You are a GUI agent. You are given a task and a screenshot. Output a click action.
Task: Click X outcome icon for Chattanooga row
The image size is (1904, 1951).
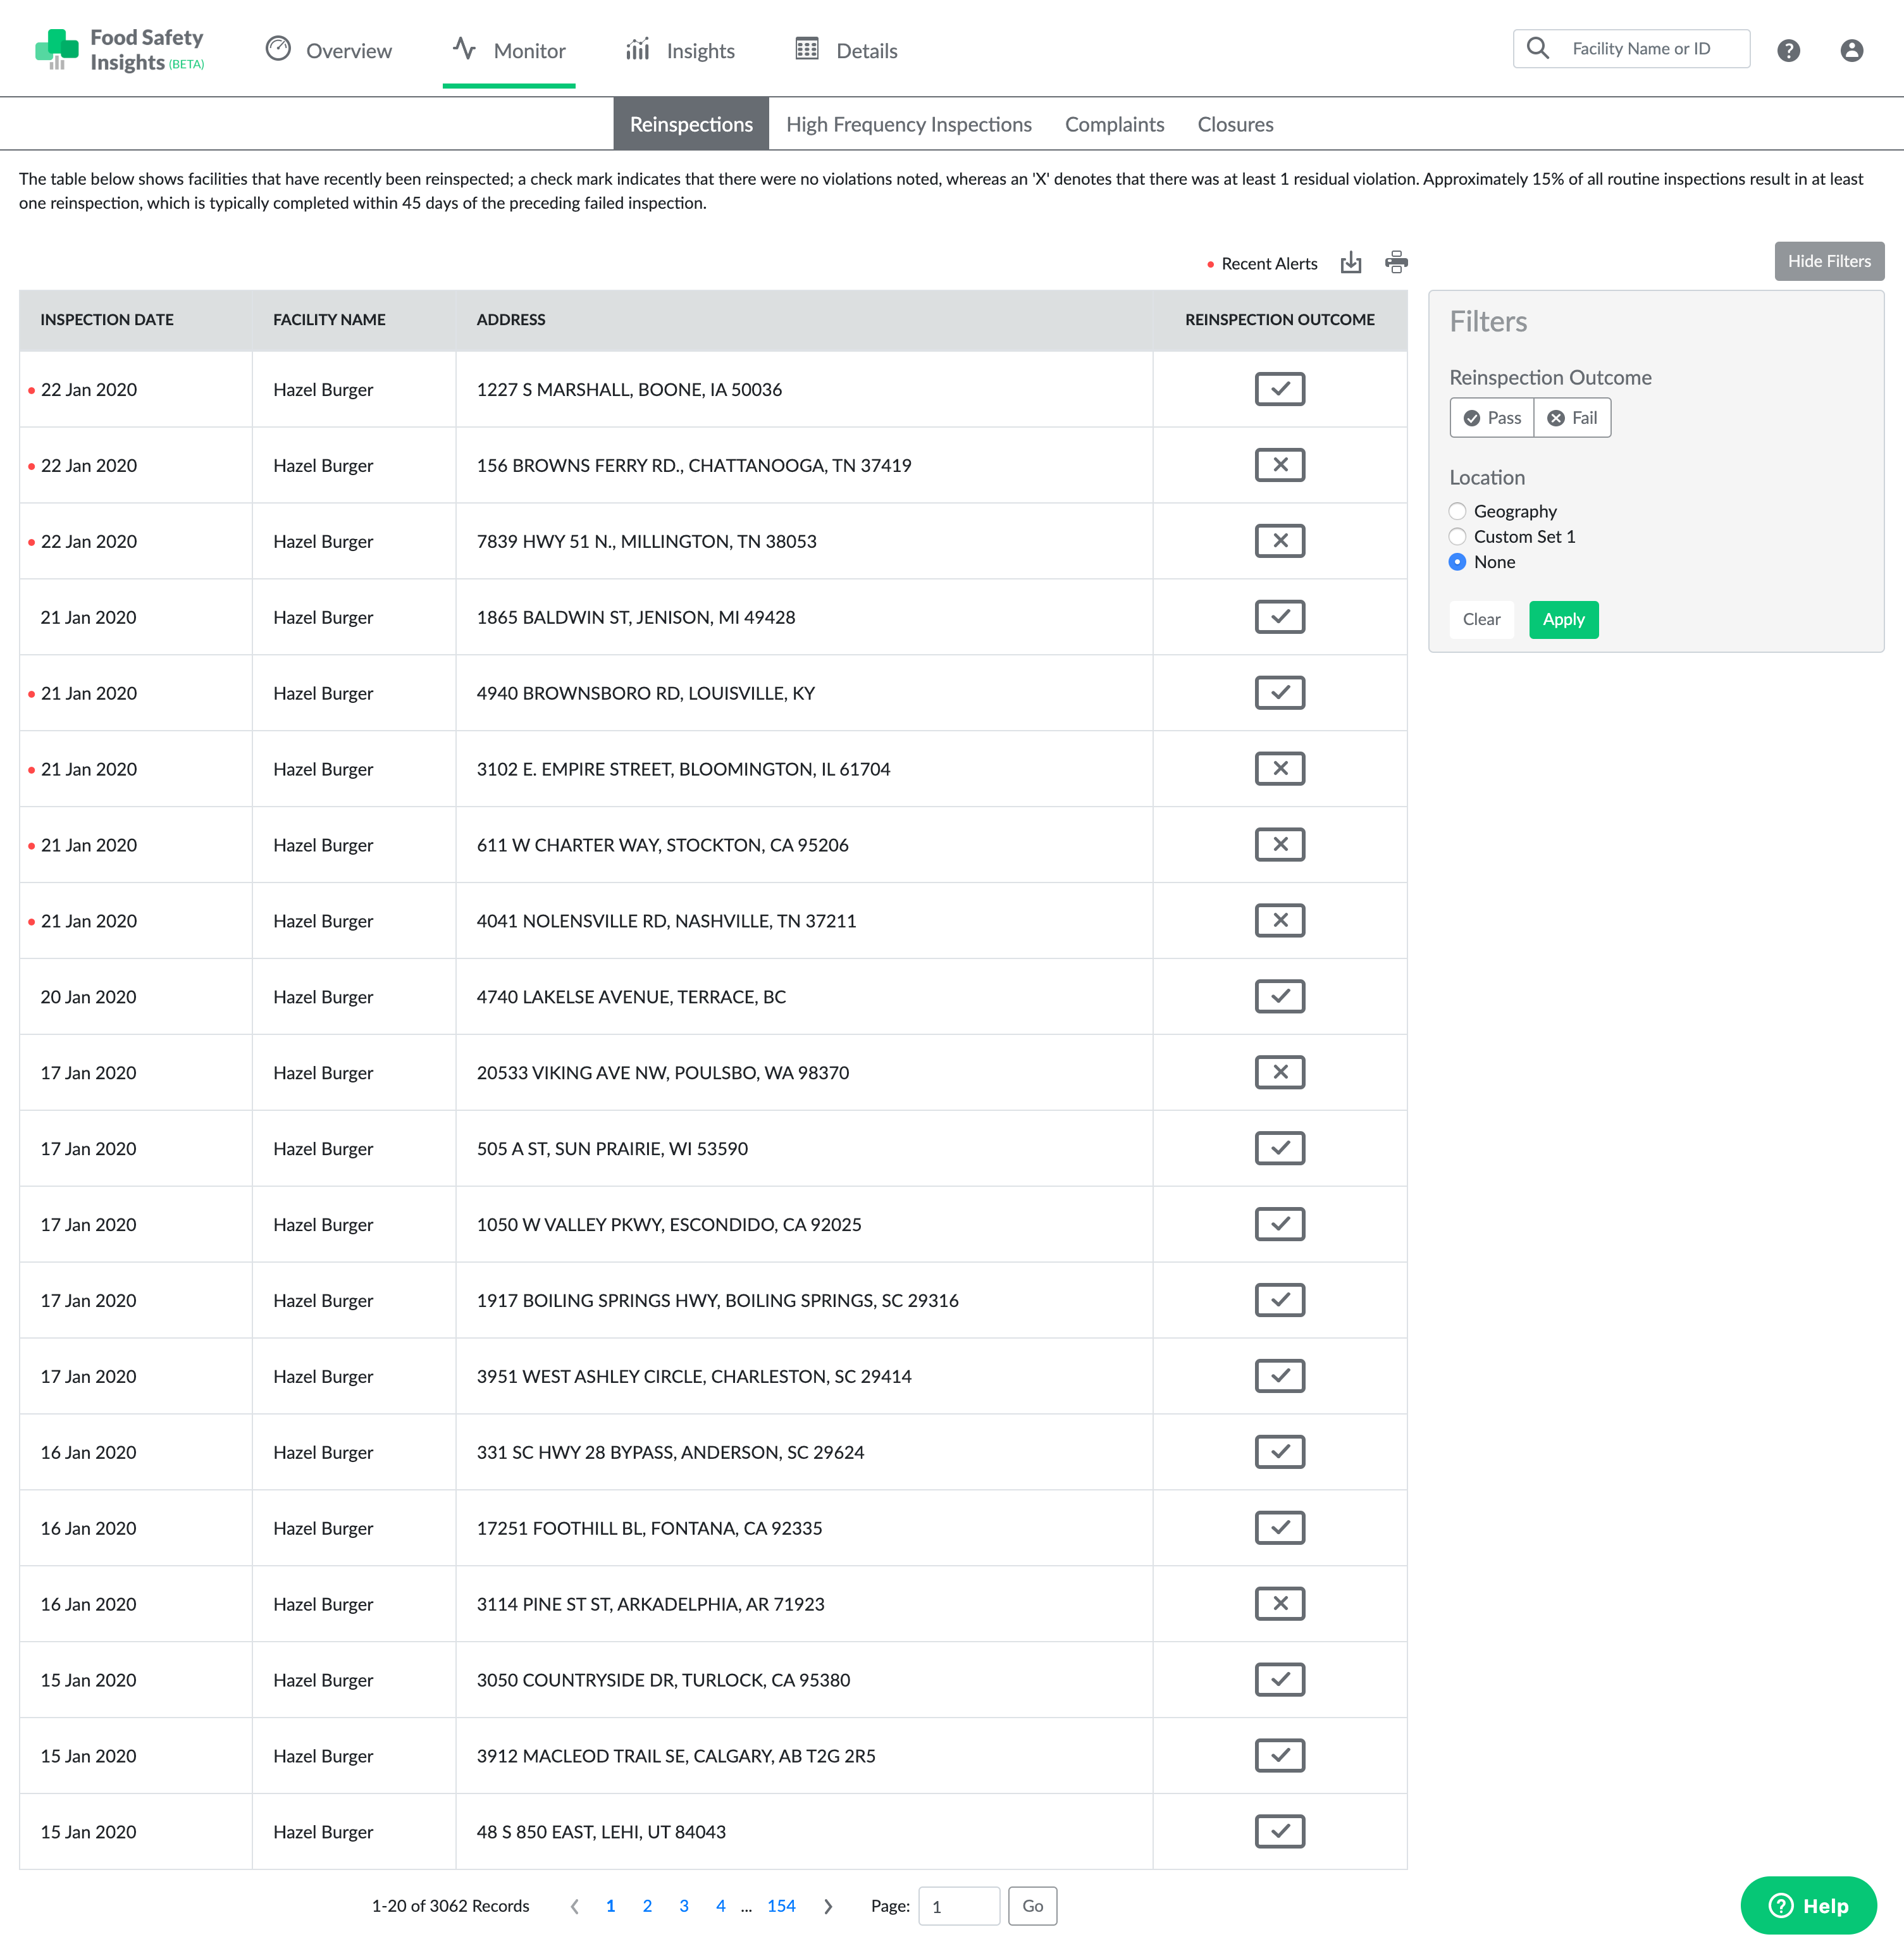[x=1279, y=465]
